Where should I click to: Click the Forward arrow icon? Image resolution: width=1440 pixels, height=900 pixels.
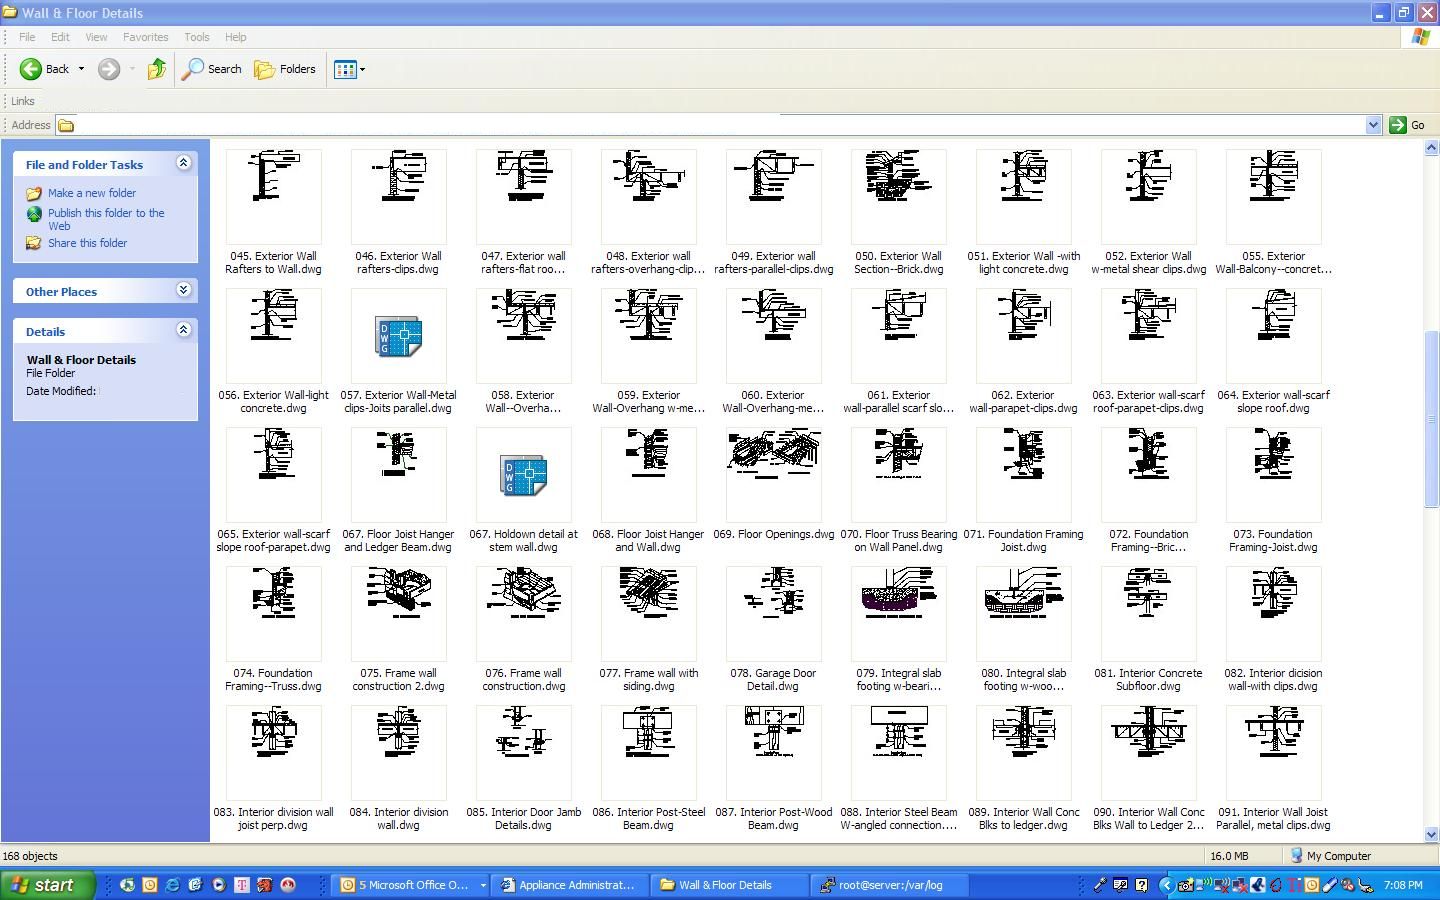point(109,69)
